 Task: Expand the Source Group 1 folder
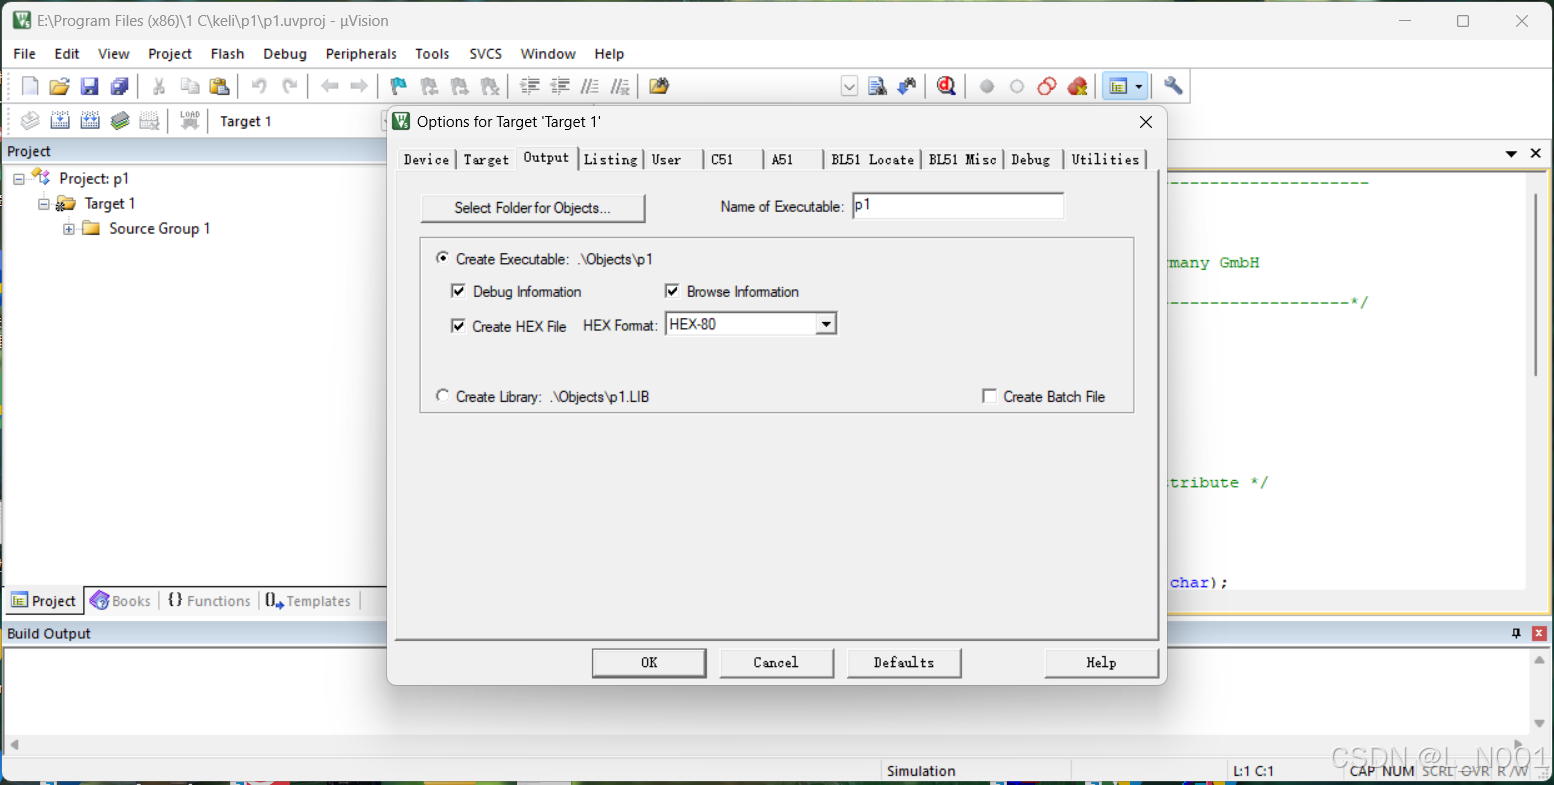[68, 229]
